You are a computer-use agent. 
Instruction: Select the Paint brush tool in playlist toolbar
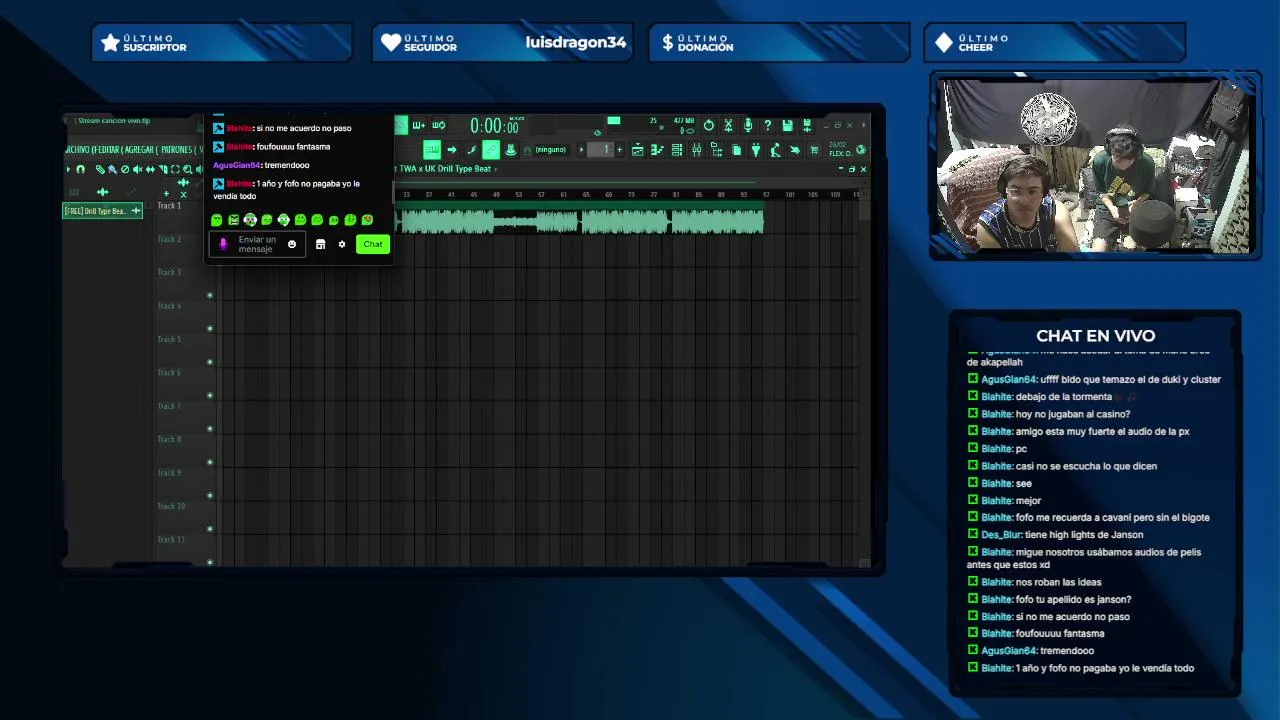[113, 169]
